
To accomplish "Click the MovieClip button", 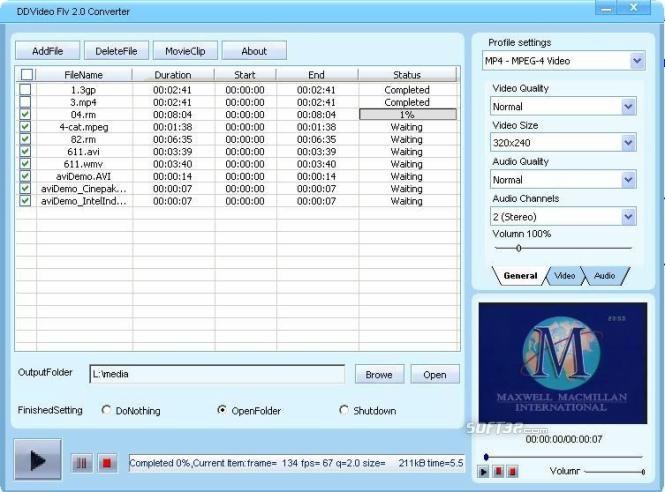I will point(185,51).
